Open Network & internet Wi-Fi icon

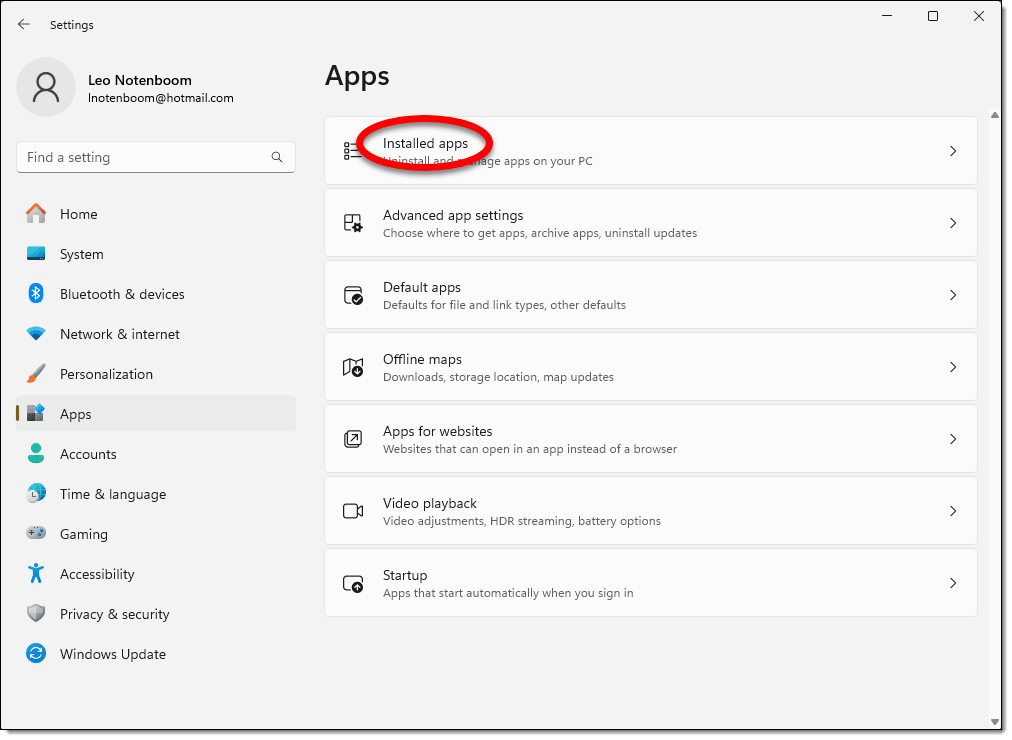[x=36, y=334]
